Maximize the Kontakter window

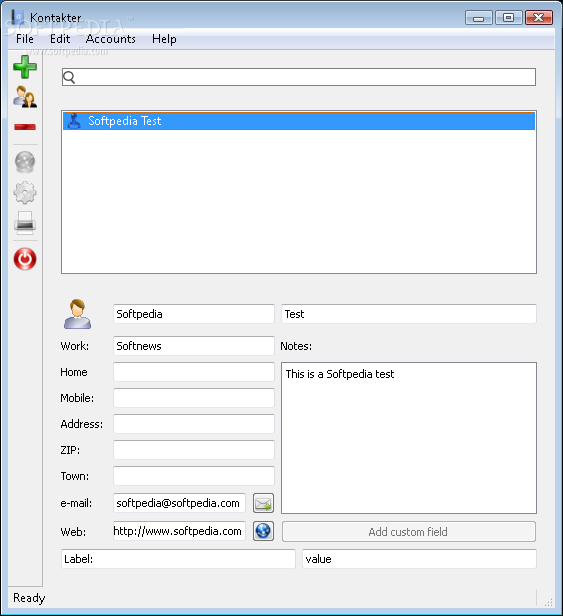point(508,18)
